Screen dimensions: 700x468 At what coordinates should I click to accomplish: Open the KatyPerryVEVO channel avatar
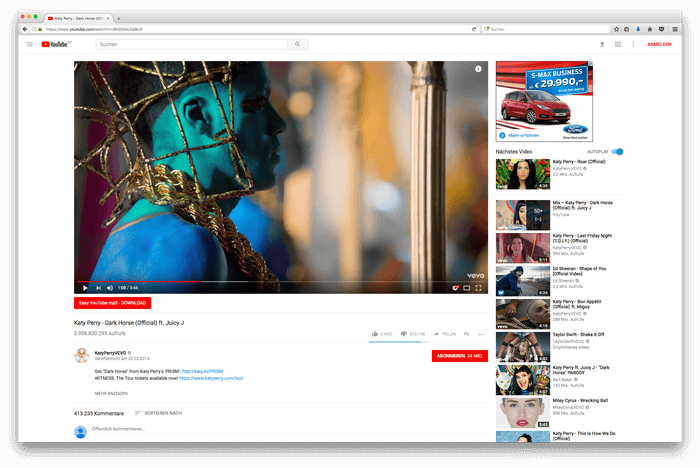tap(82, 355)
